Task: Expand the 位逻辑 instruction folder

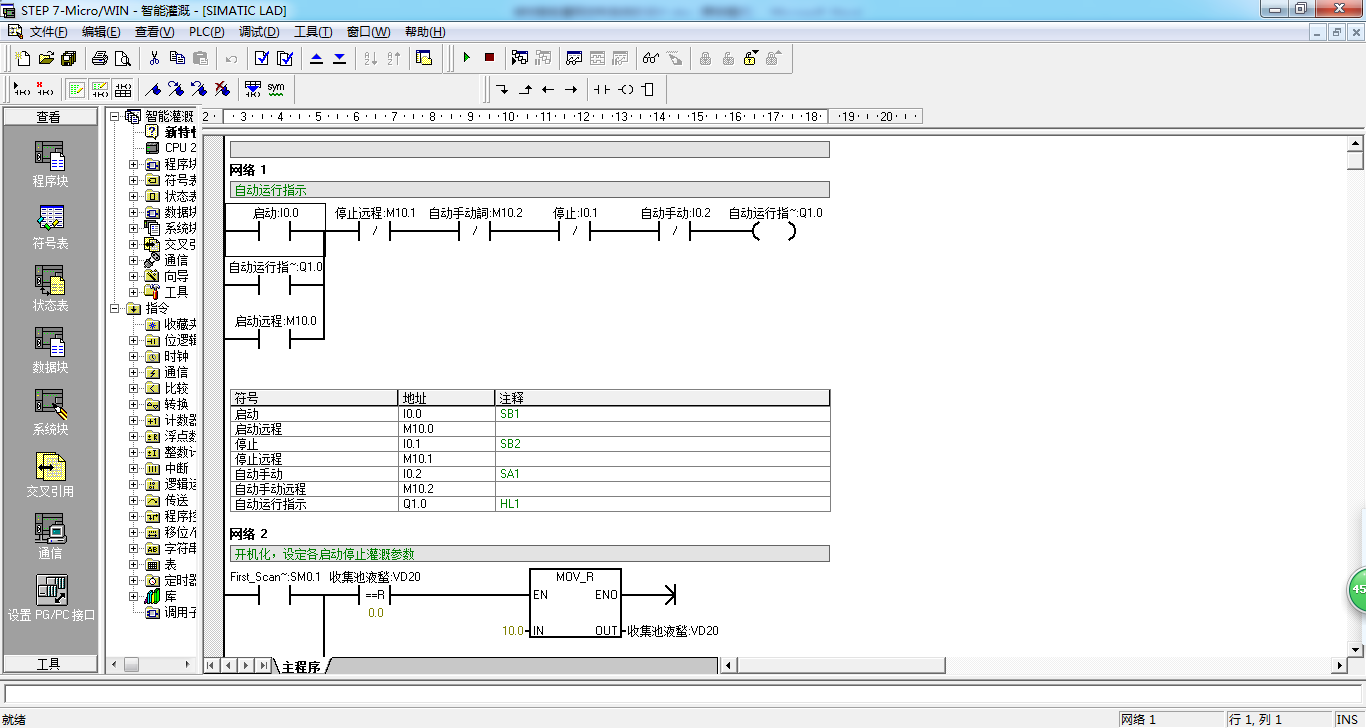Action: click(134, 340)
